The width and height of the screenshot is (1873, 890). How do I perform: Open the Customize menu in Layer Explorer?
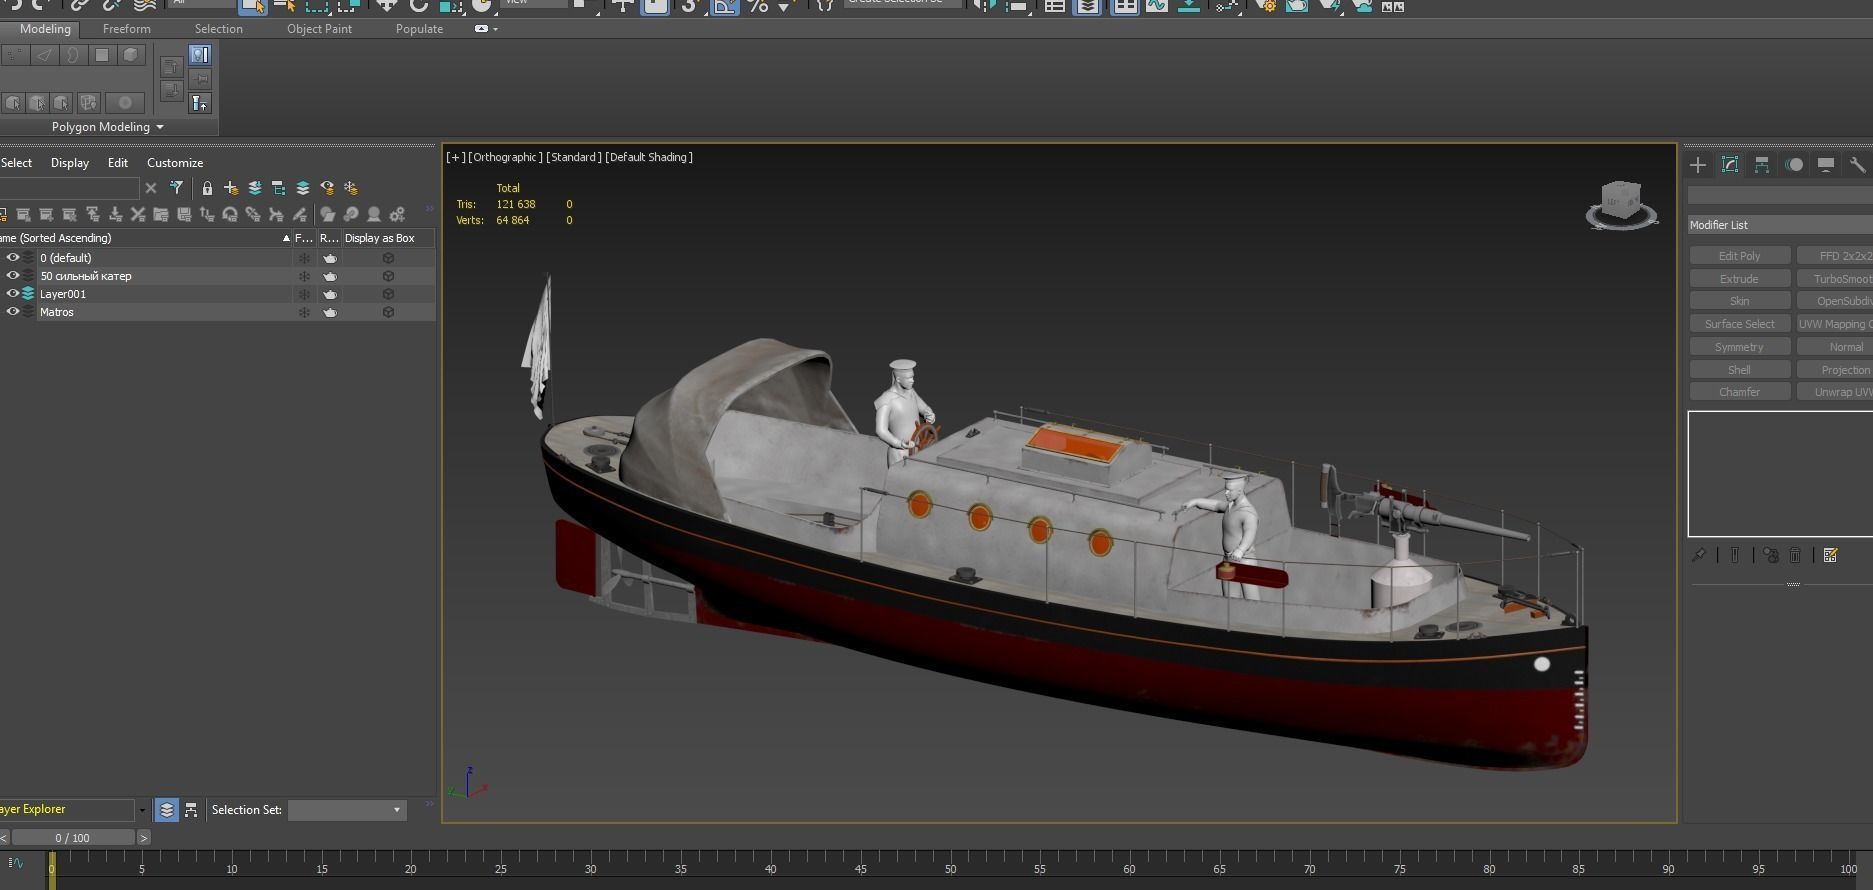(x=175, y=163)
